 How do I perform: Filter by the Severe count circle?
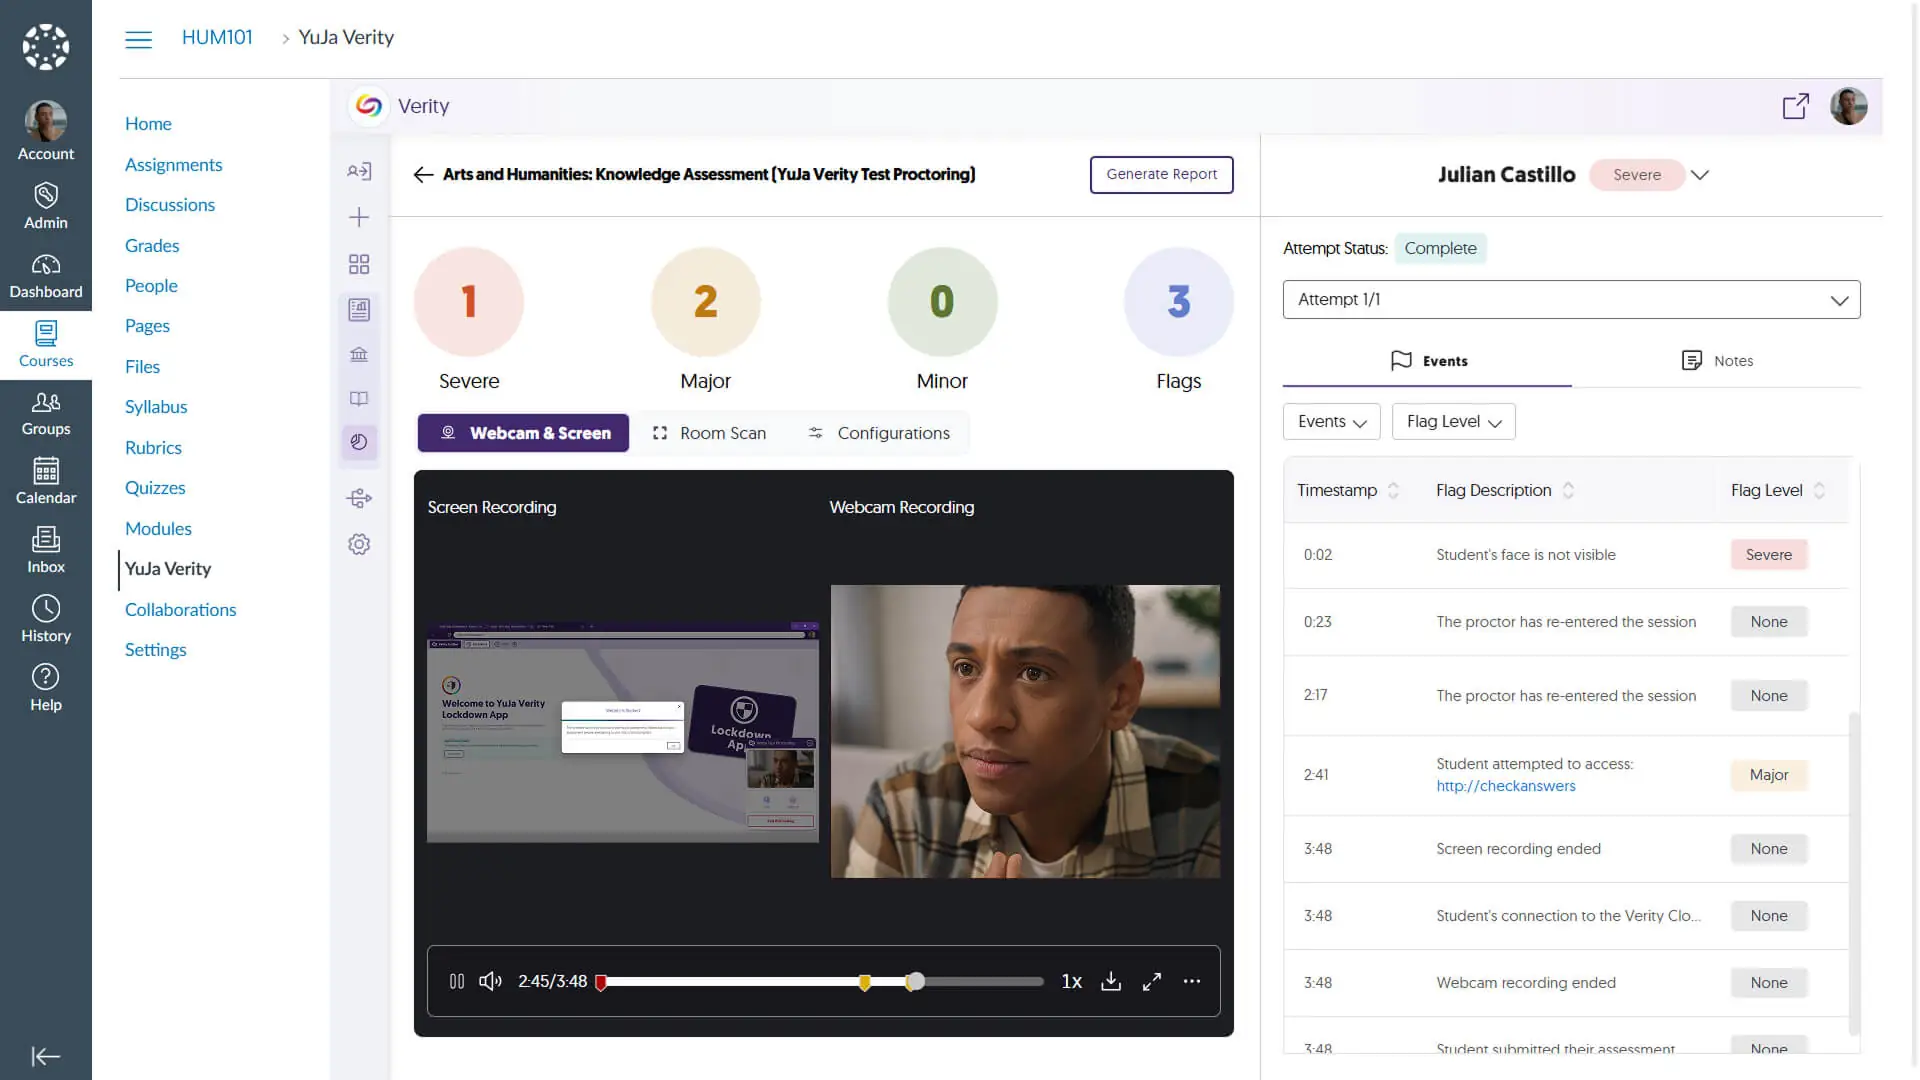tap(469, 302)
